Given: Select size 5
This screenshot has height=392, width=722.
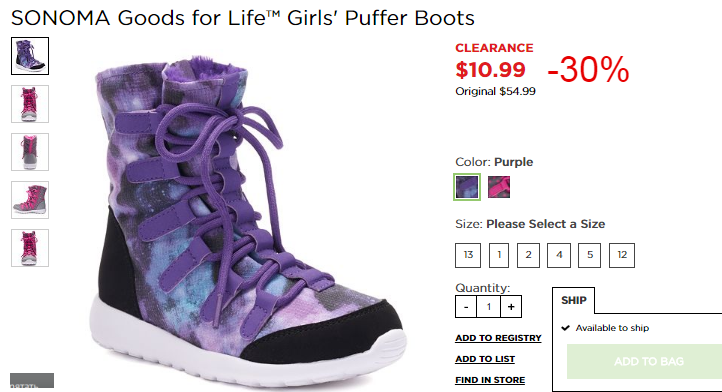Looking at the screenshot, I should (x=589, y=255).
